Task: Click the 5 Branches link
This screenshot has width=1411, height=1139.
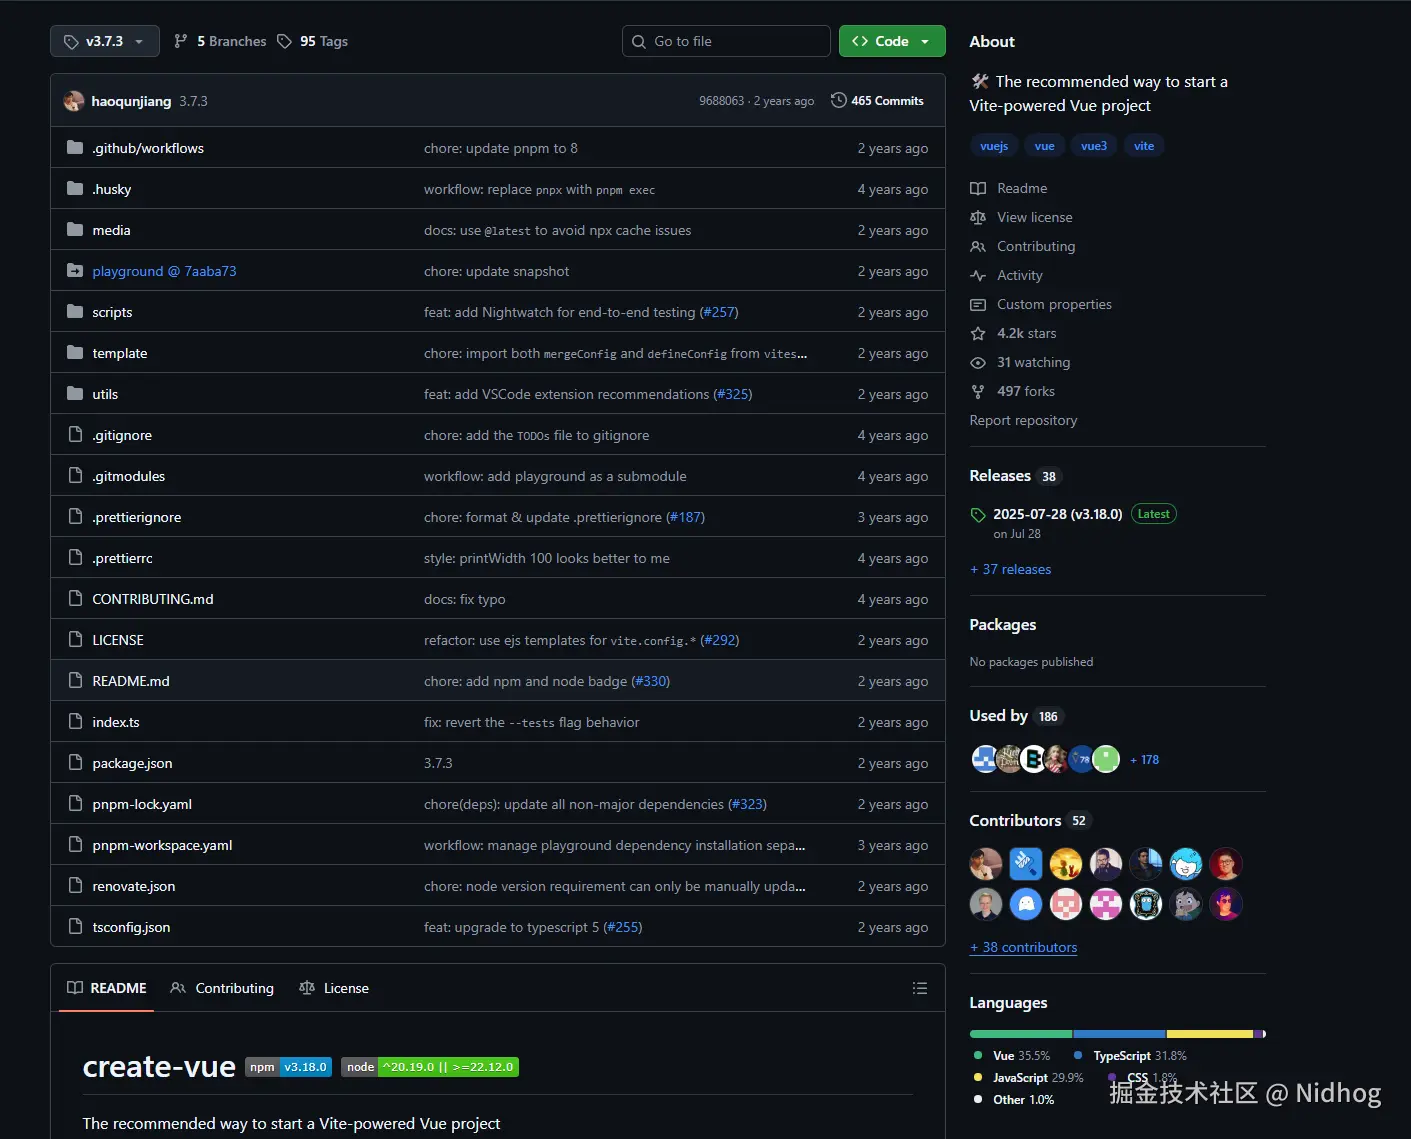Action: pyautogui.click(x=220, y=41)
